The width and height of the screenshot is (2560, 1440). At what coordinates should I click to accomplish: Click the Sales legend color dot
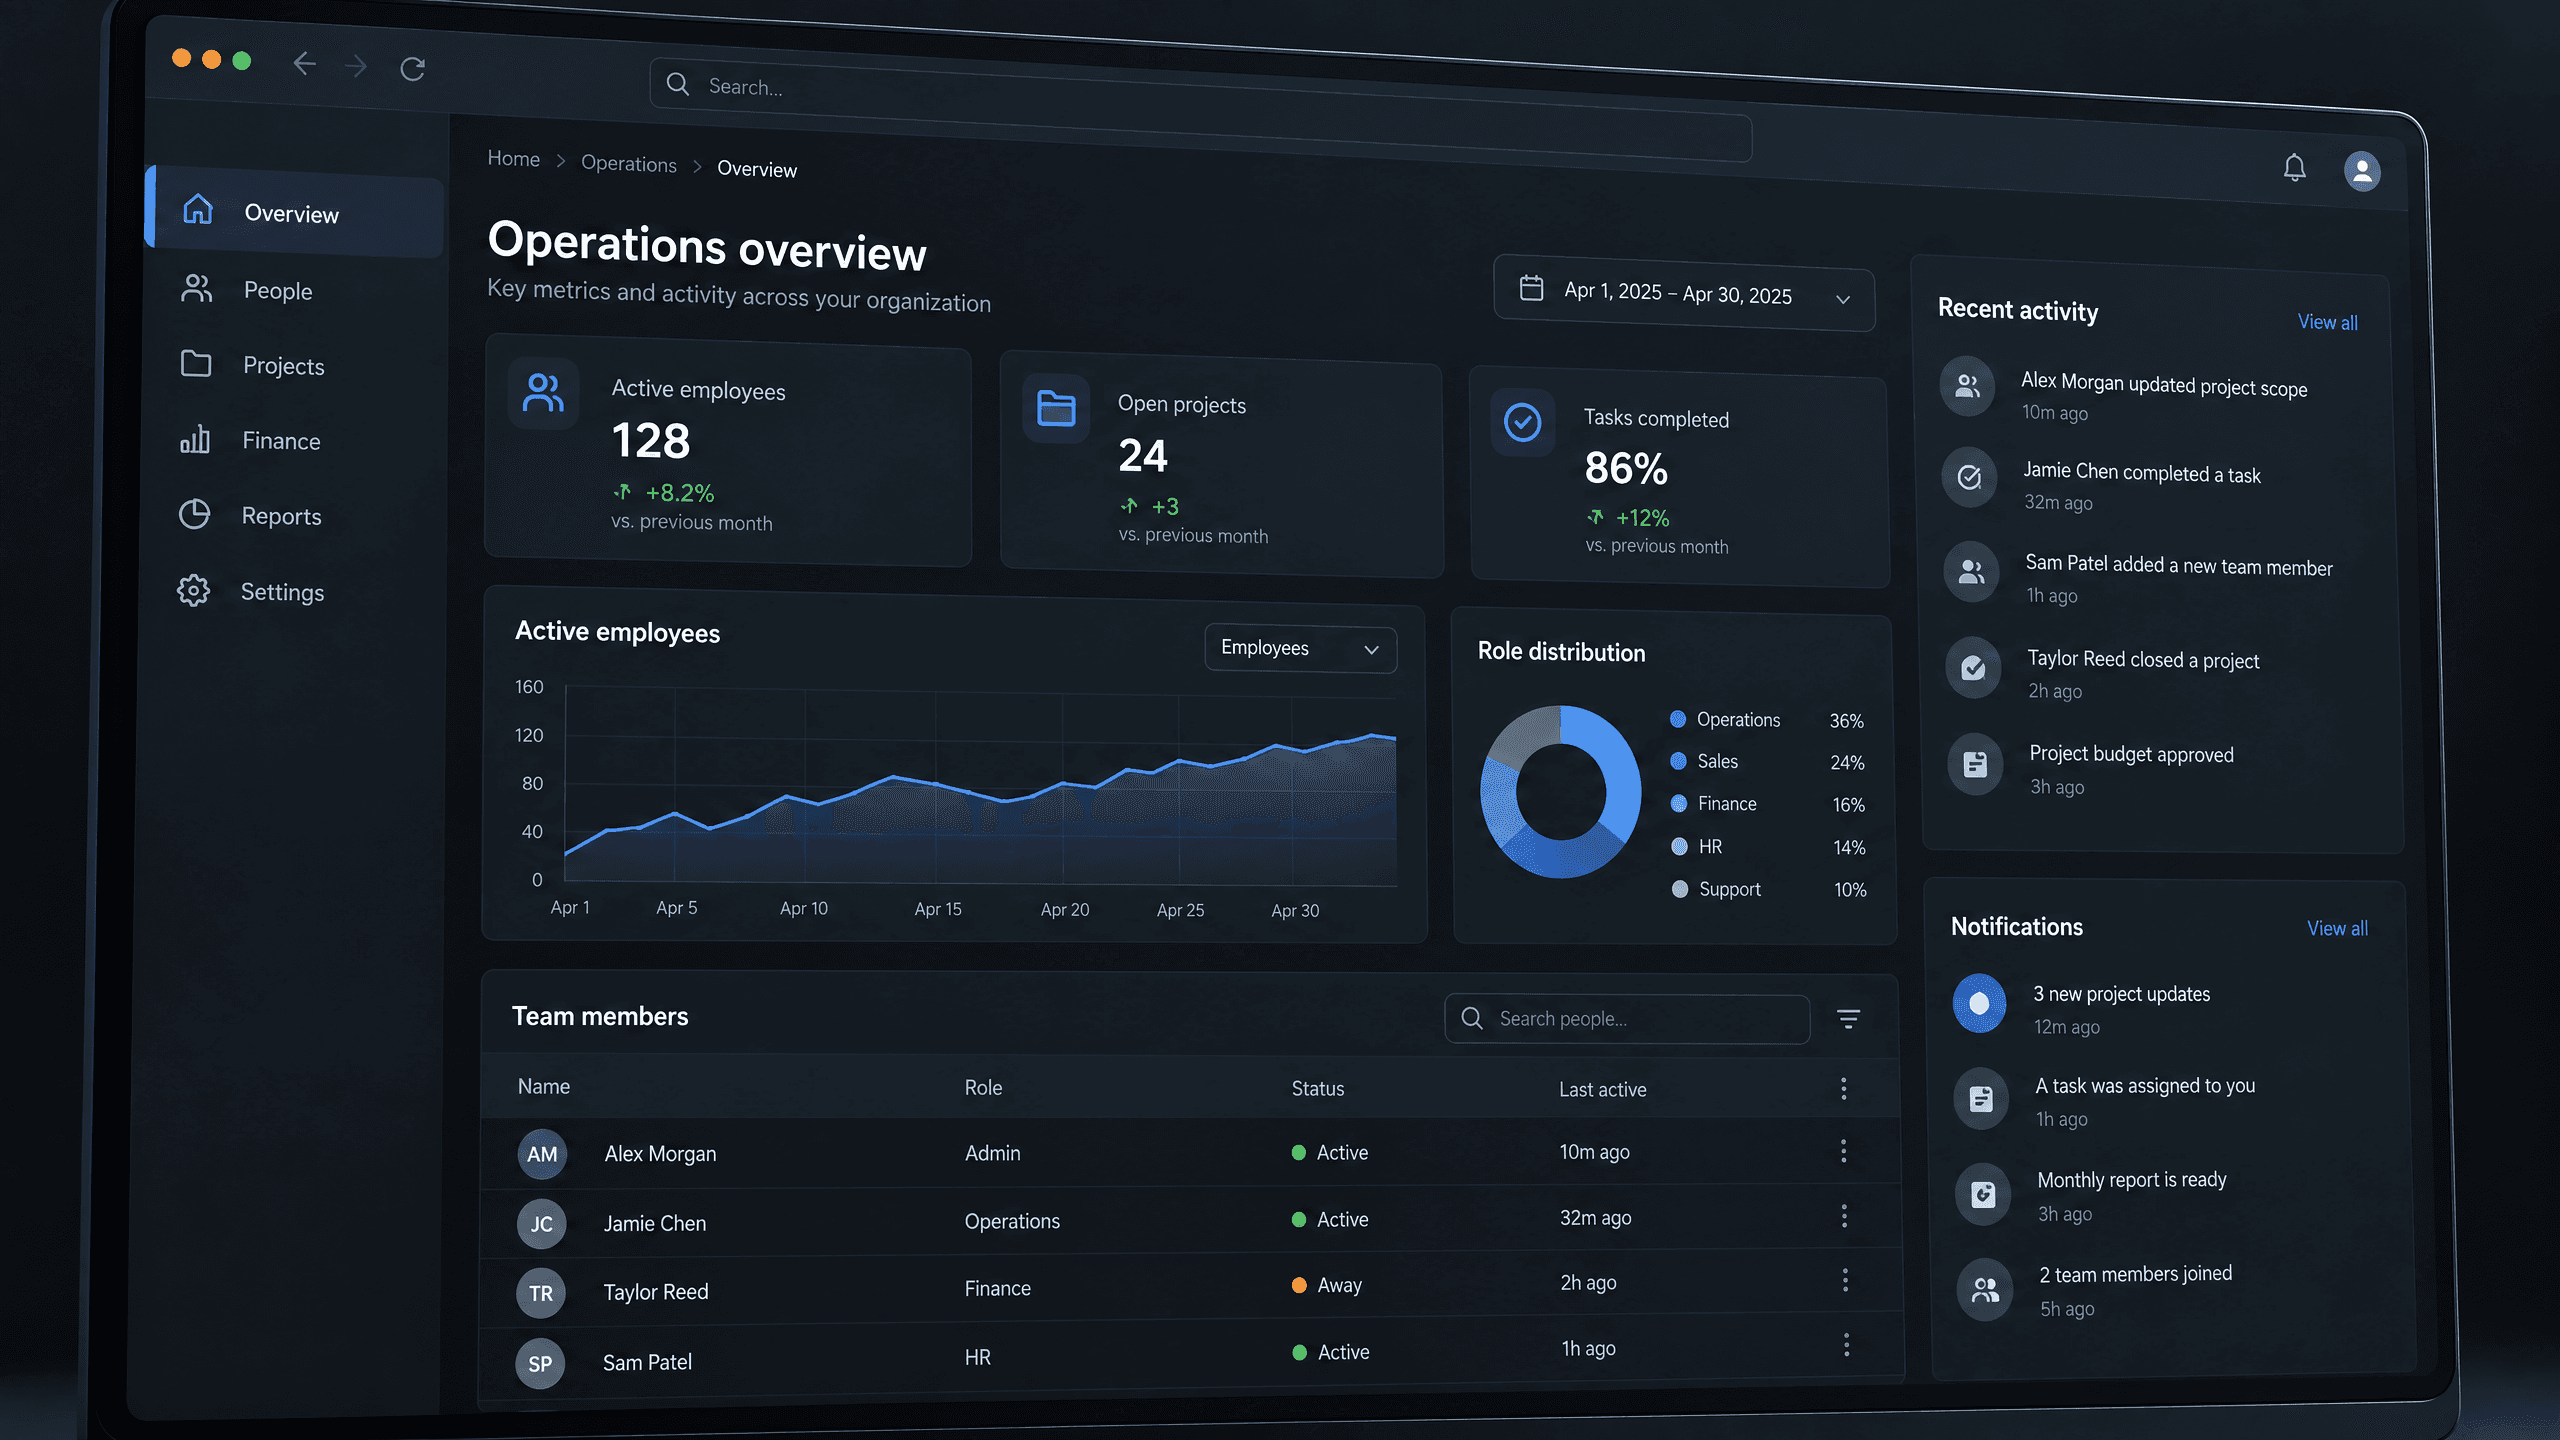(1678, 761)
